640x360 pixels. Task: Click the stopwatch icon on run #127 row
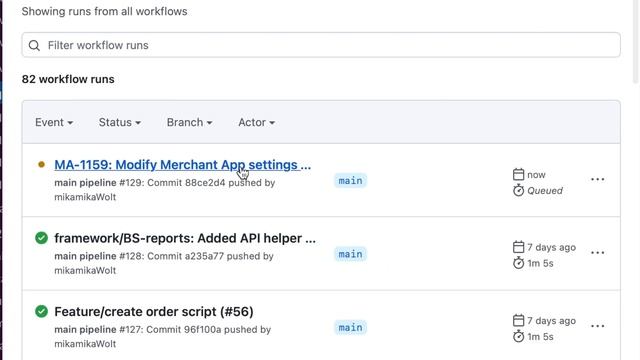click(x=518, y=336)
